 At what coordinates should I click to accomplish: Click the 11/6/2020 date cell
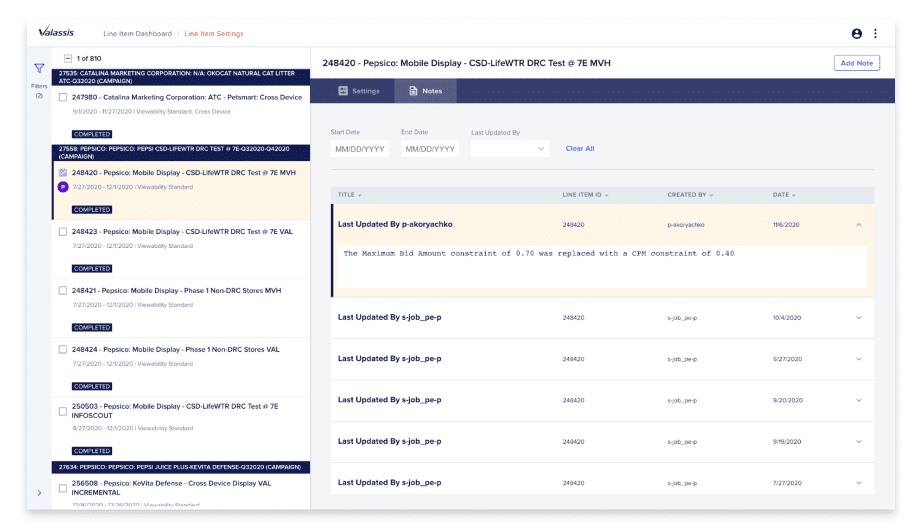[x=786, y=225]
